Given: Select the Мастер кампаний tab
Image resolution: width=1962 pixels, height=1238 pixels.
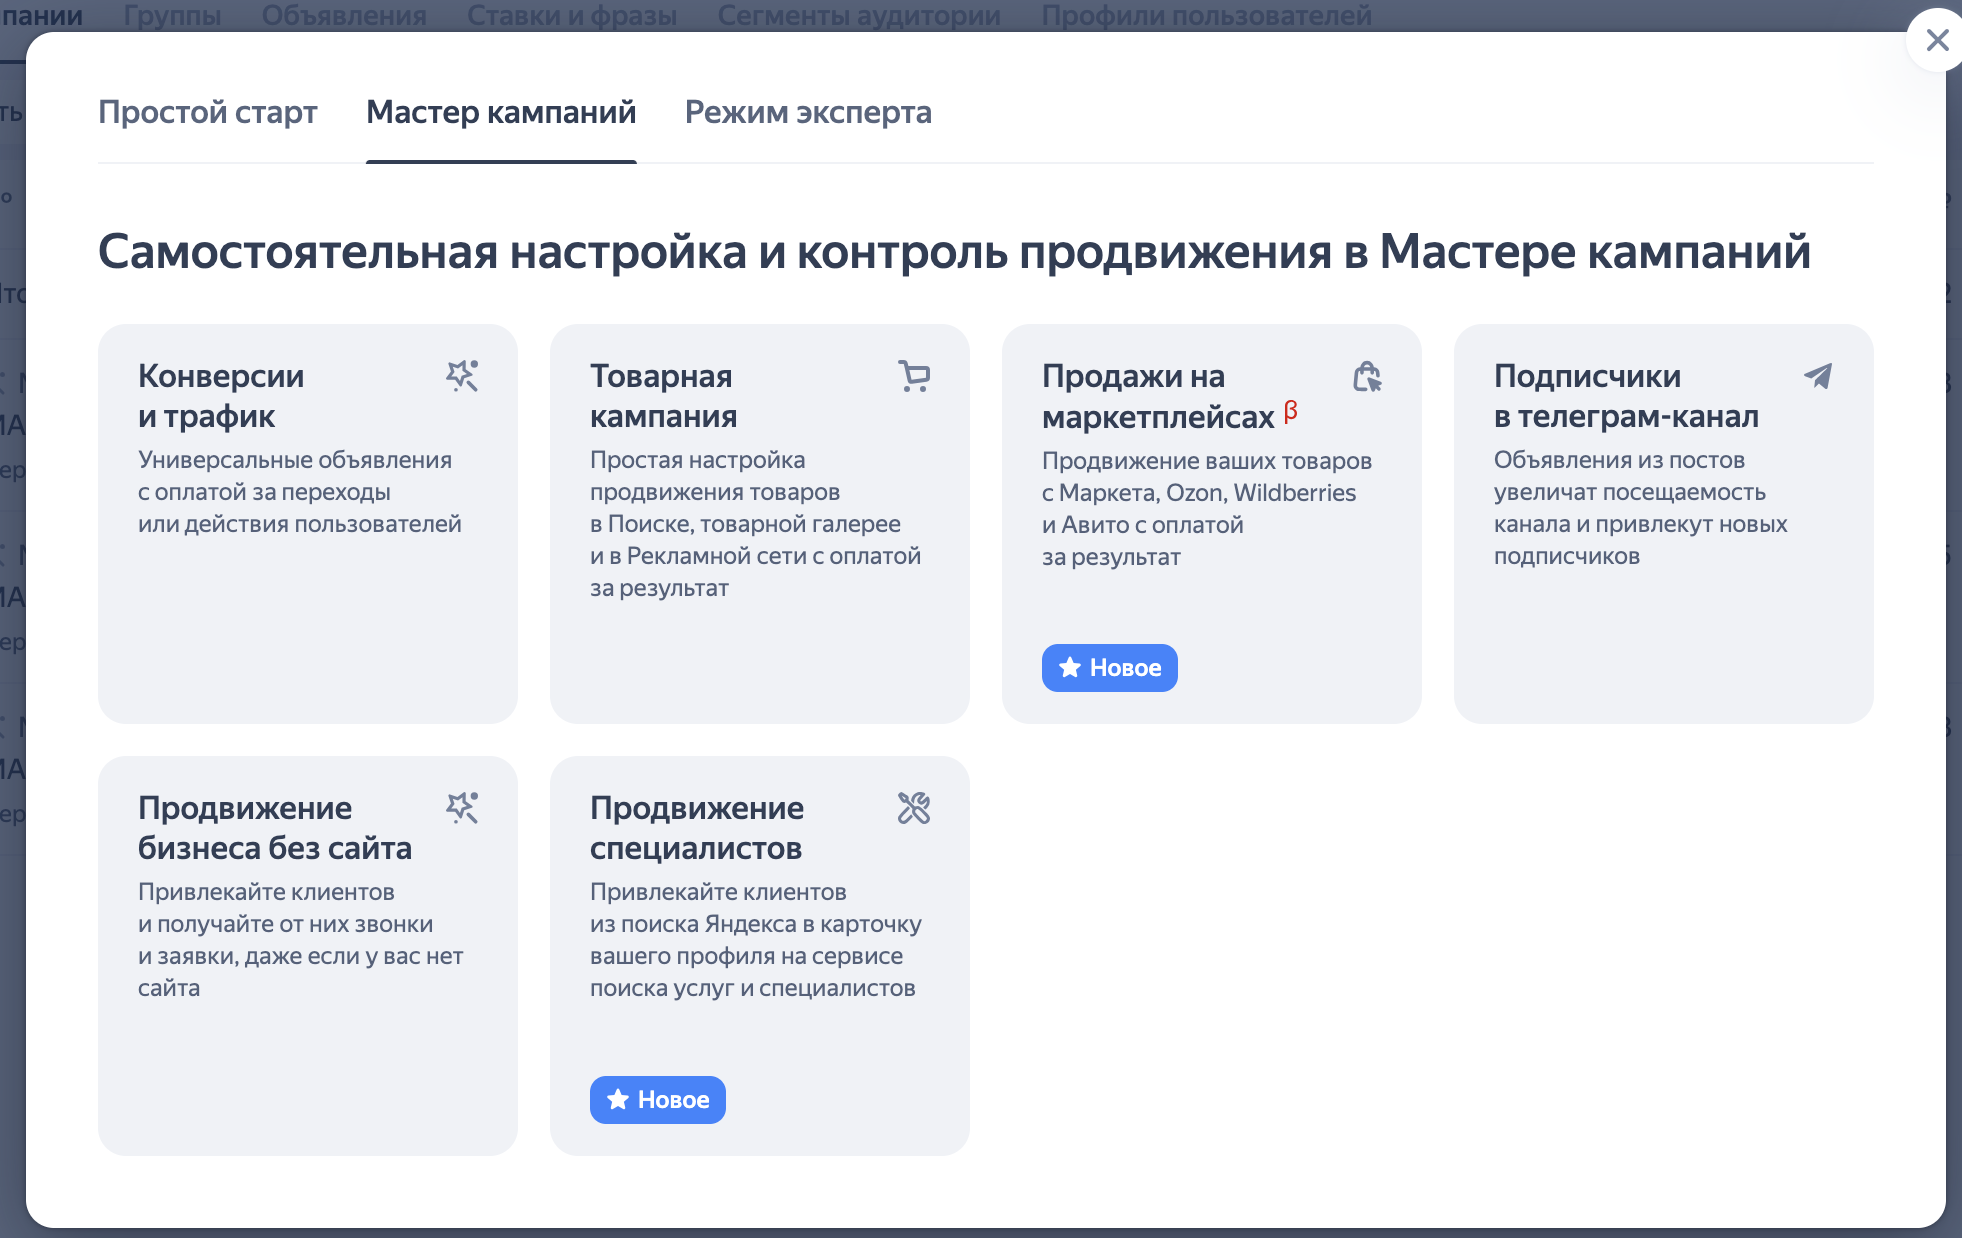Looking at the screenshot, I should coord(501,112).
